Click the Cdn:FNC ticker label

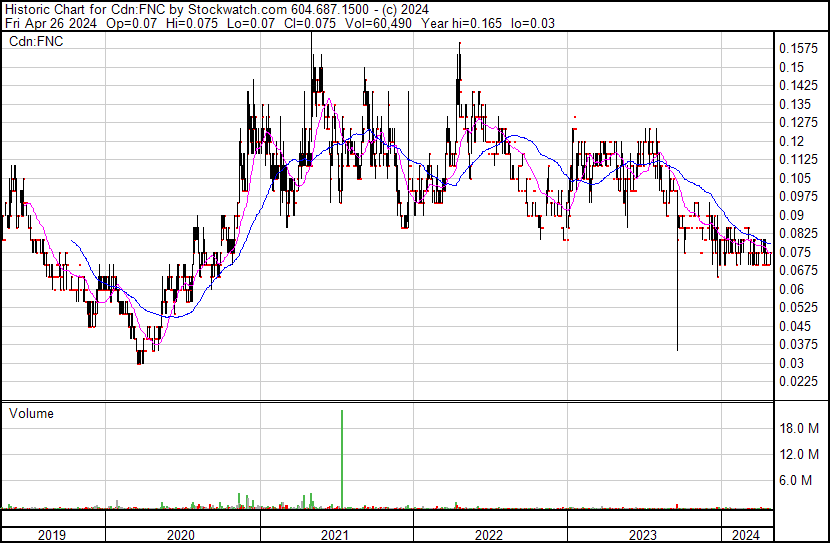pyautogui.click(x=35, y=42)
